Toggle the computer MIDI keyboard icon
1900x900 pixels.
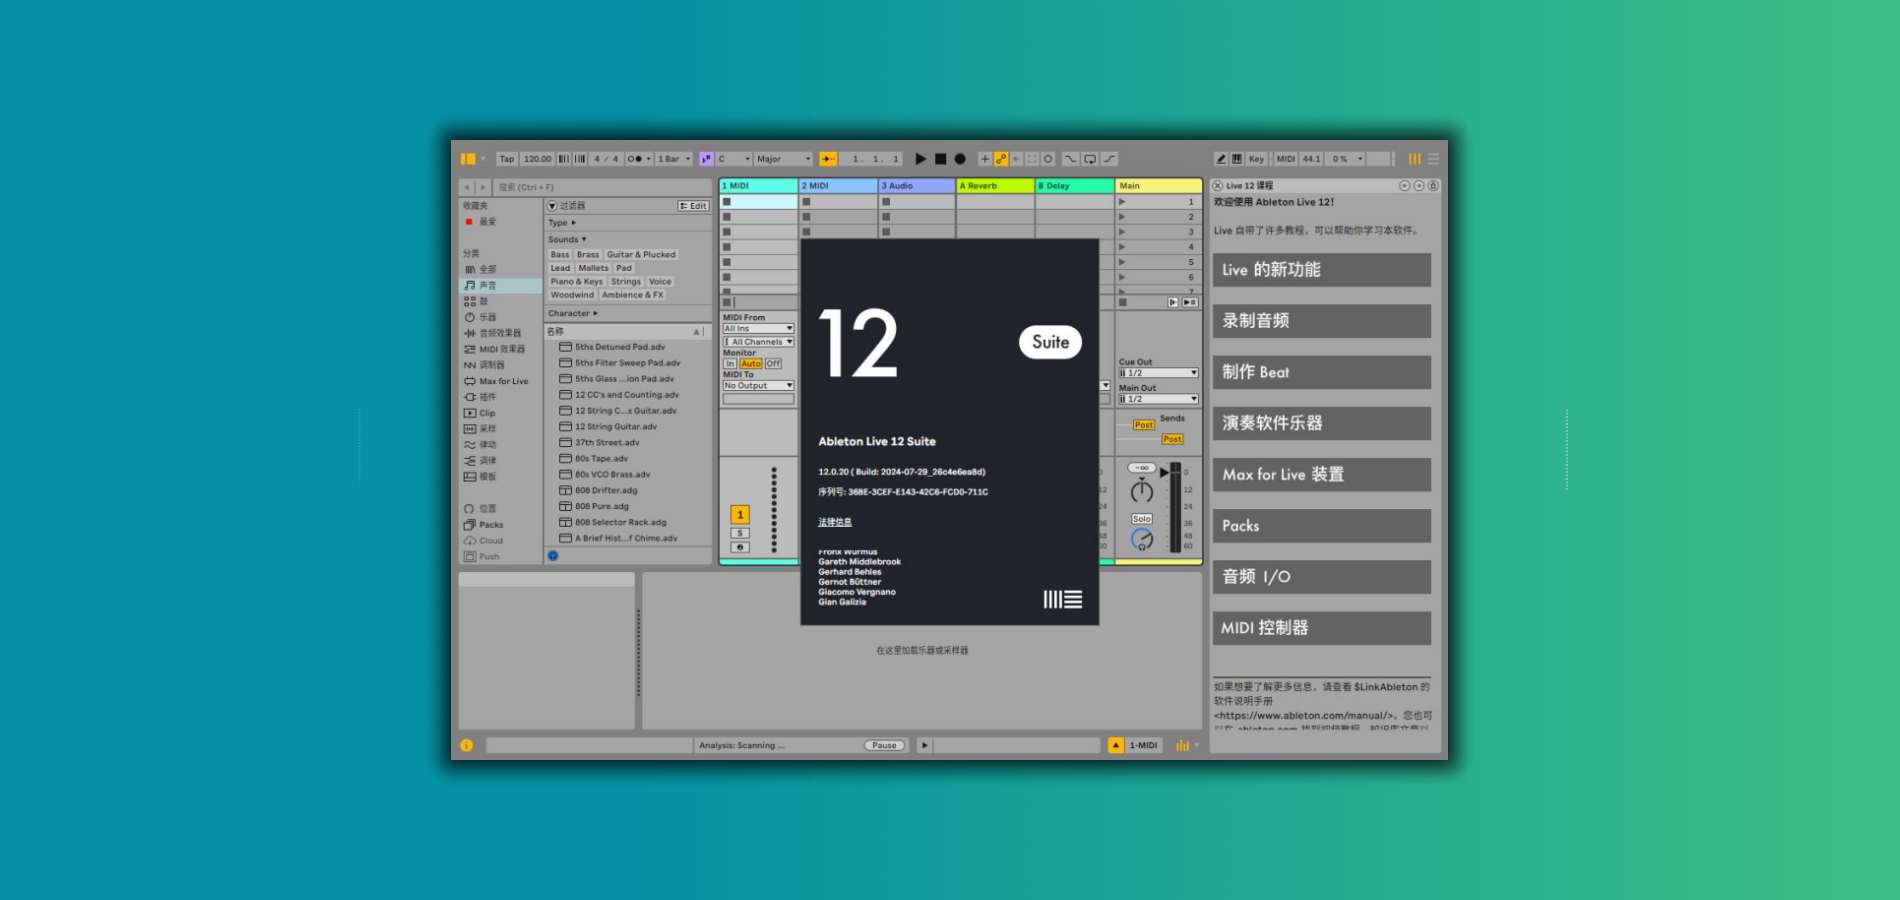(x=1237, y=159)
